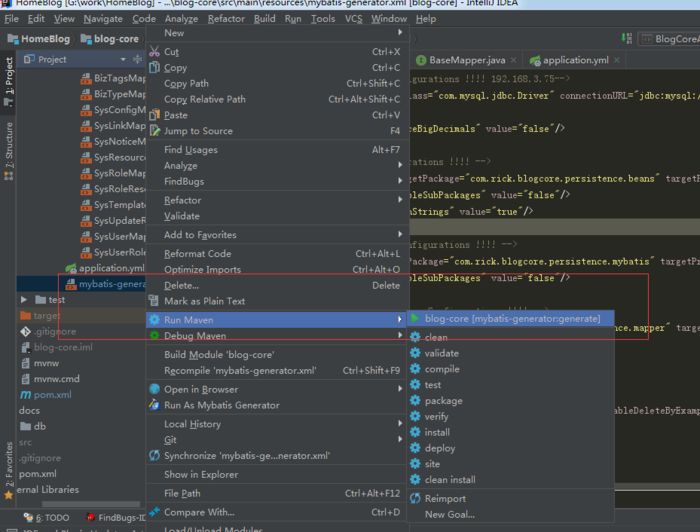Click Run As Mybatis Generator icon

click(x=154, y=405)
